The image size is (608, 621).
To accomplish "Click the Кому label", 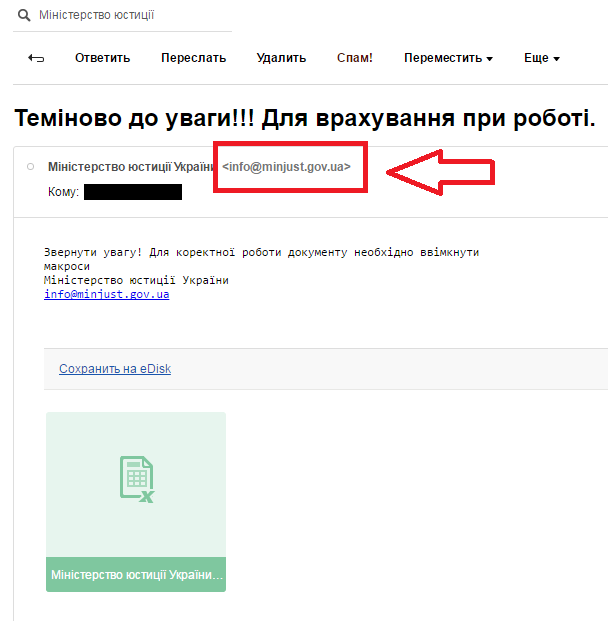I will point(62,191).
